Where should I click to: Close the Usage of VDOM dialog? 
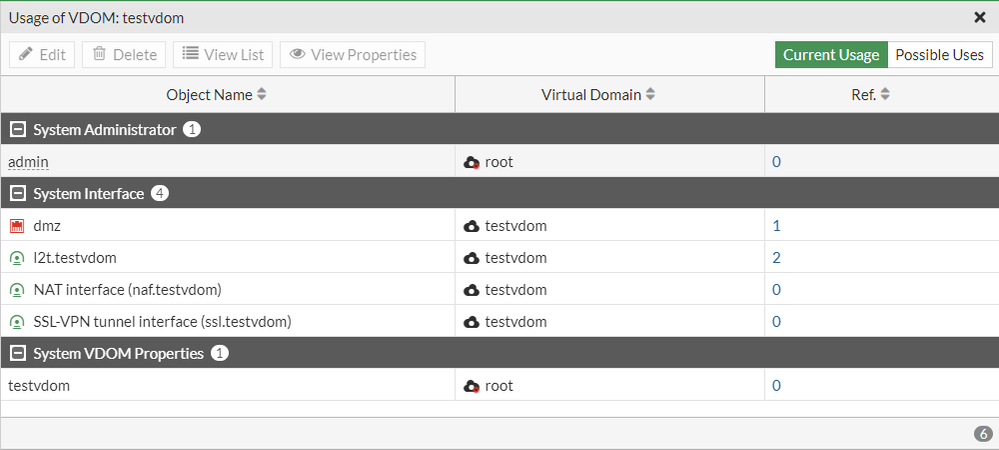(980, 17)
